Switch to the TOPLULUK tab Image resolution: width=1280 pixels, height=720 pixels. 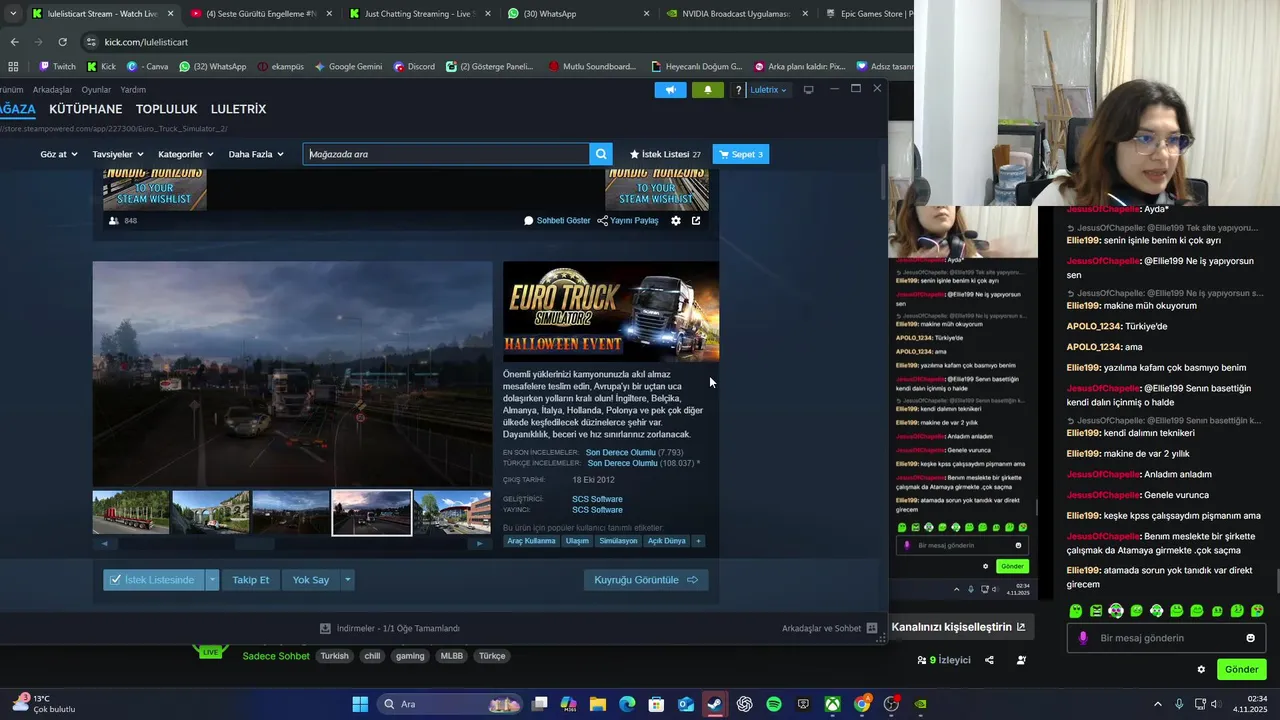(166, 109)
